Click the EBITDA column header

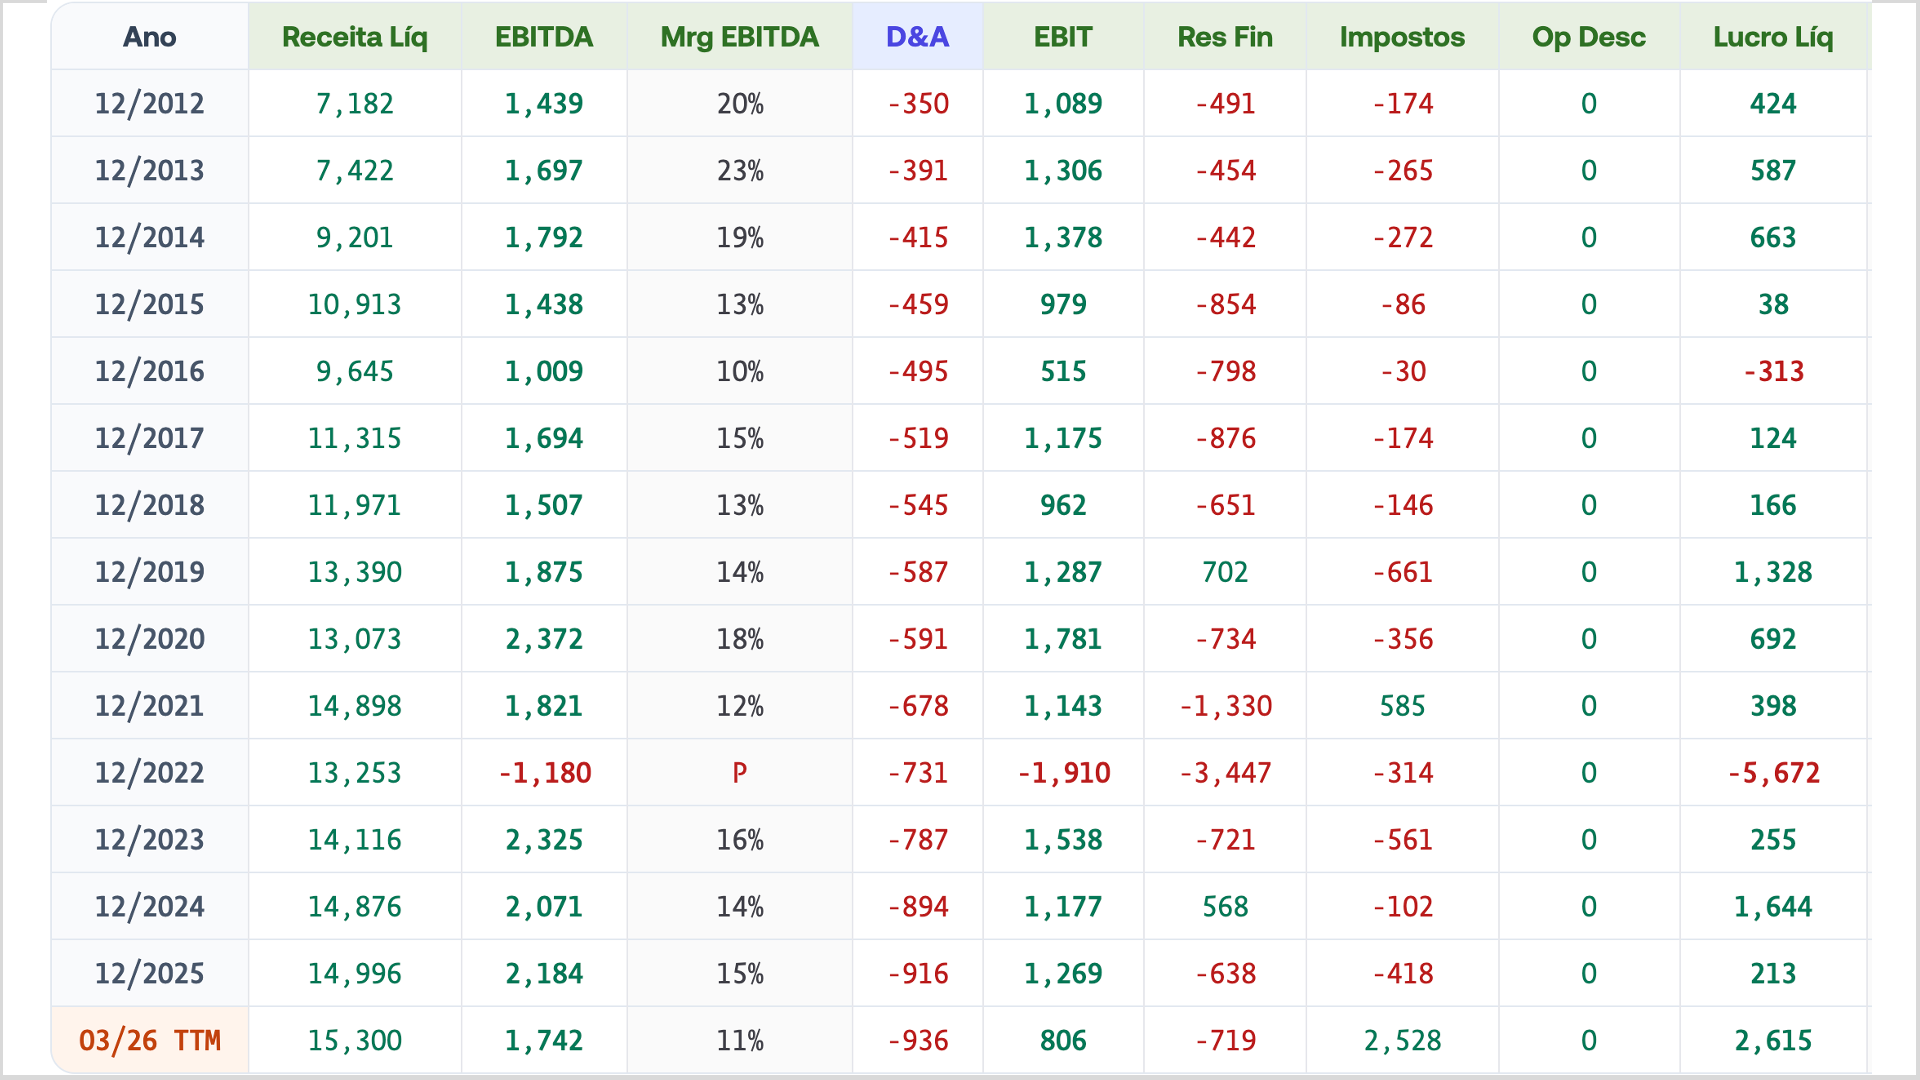pyautogui.click(x=543, y=37)
